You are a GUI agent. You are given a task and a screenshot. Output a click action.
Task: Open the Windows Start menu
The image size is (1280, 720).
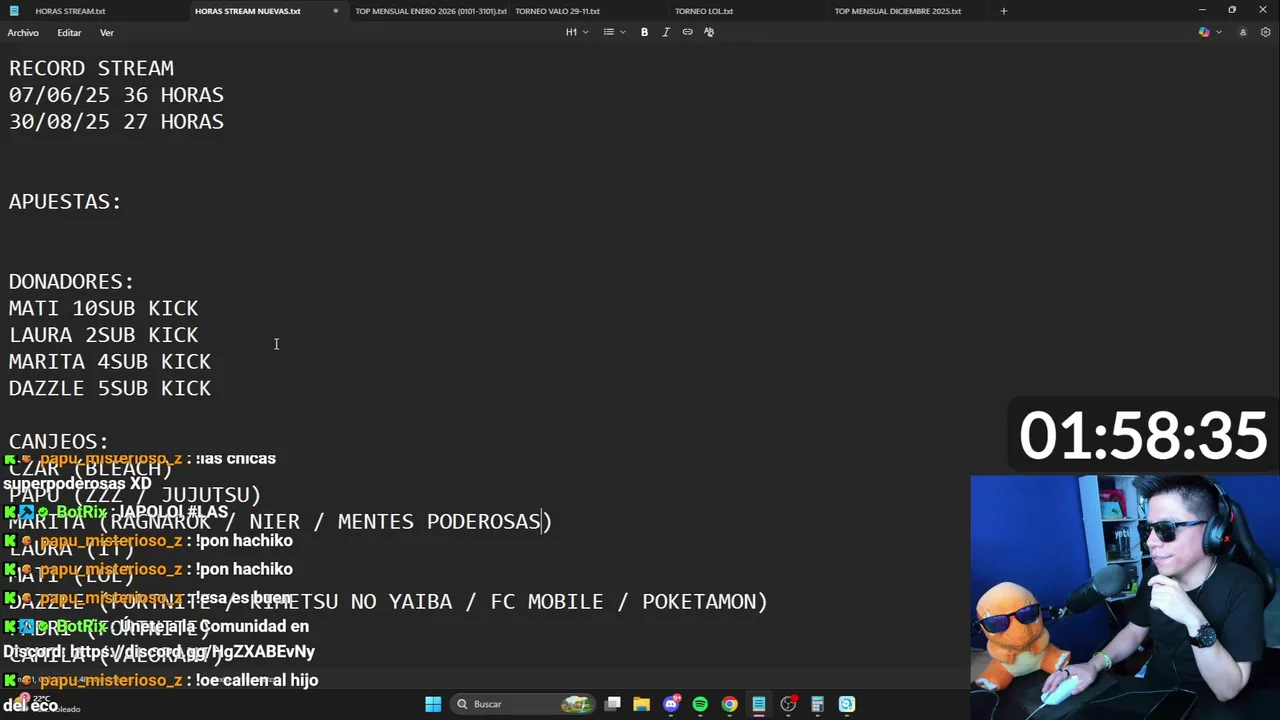click(433, 704)
